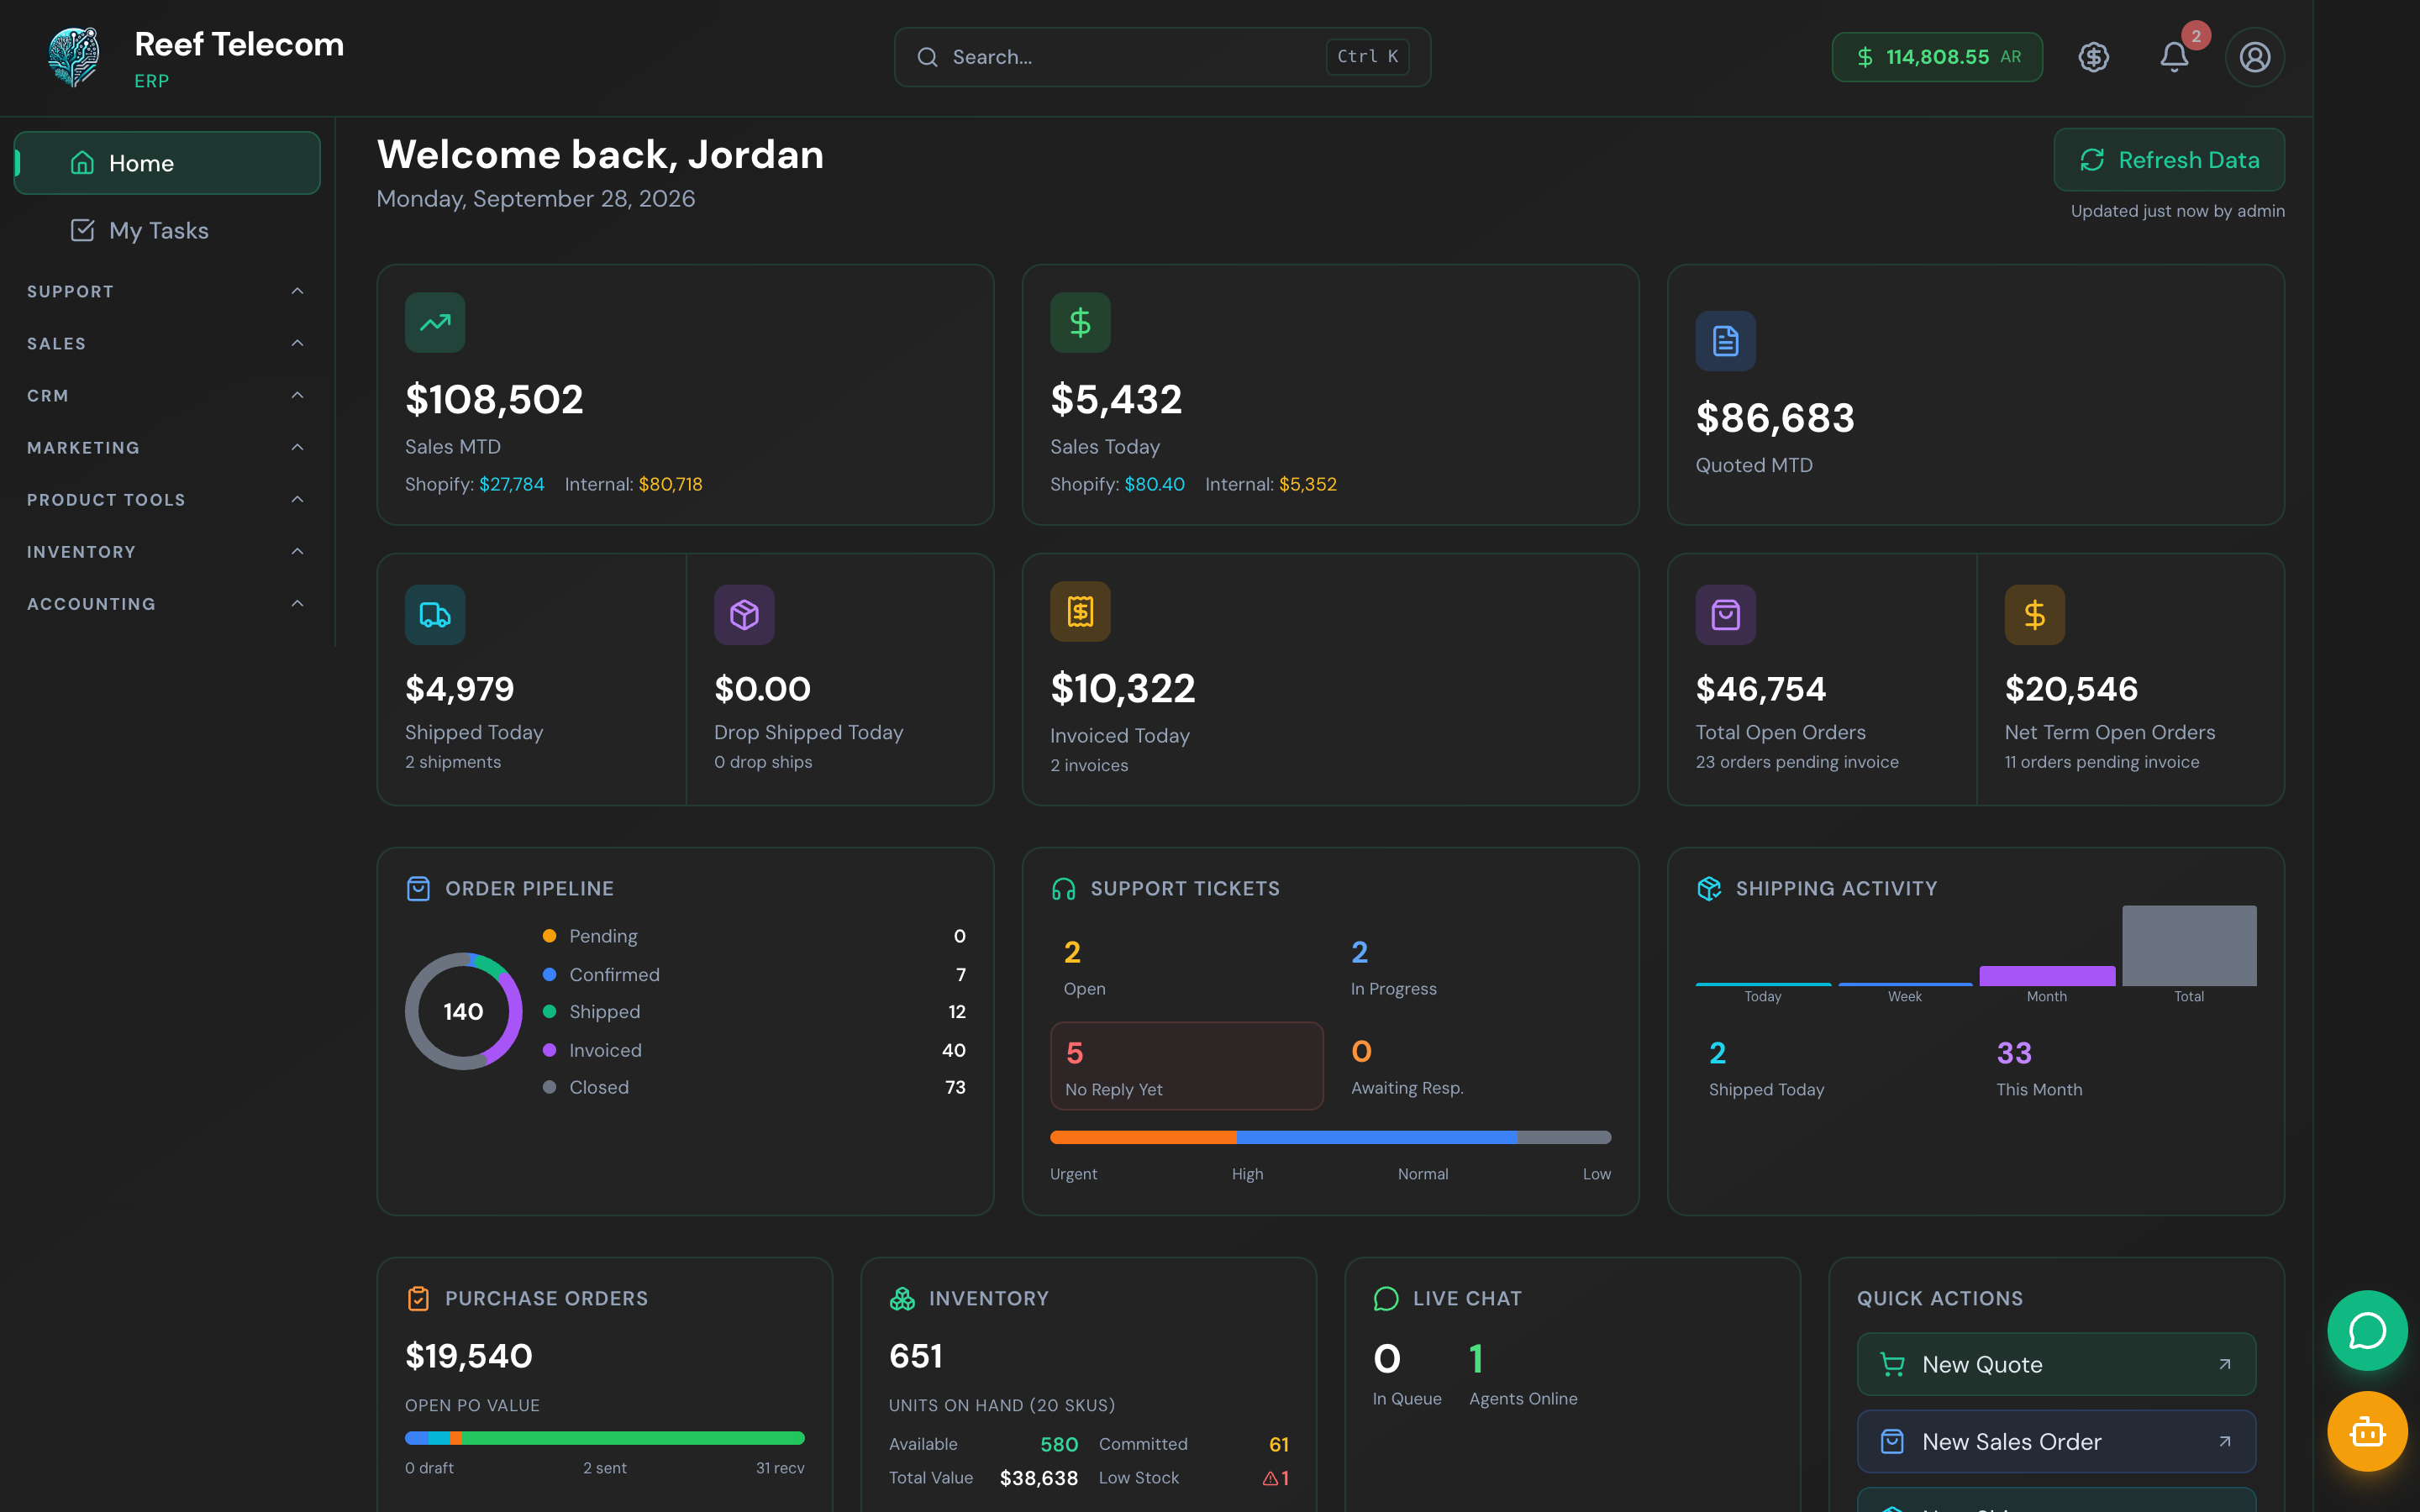This screenshot has height=1512, width=2420.
Task: Open the orange assistant bot button
Action: pyautogui.click(x=2367, y=1432)
